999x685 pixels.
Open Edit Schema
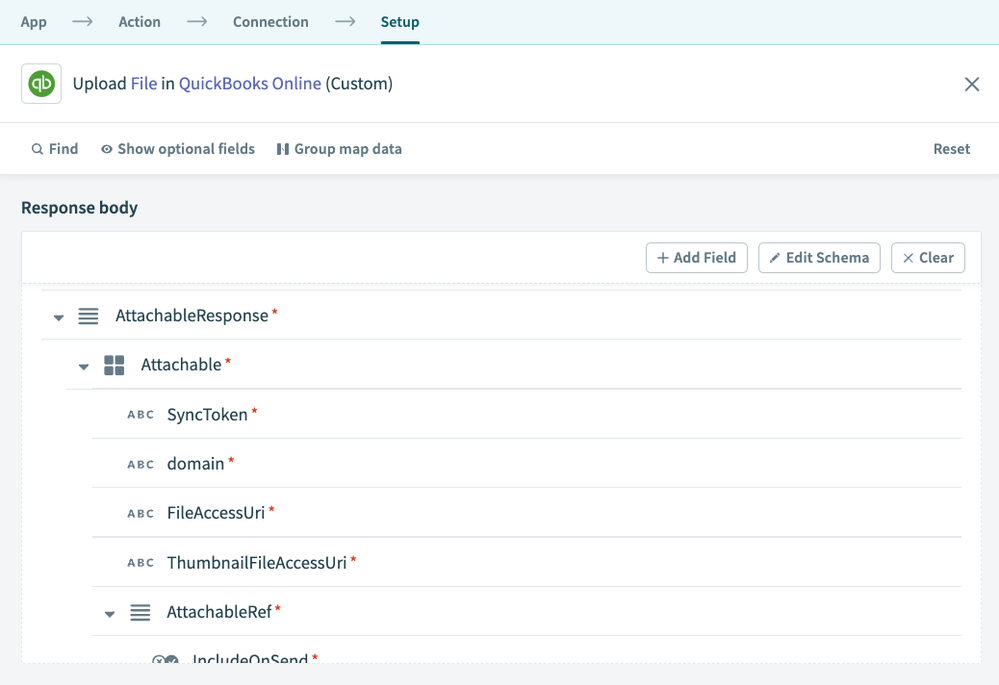coord(819,257)
